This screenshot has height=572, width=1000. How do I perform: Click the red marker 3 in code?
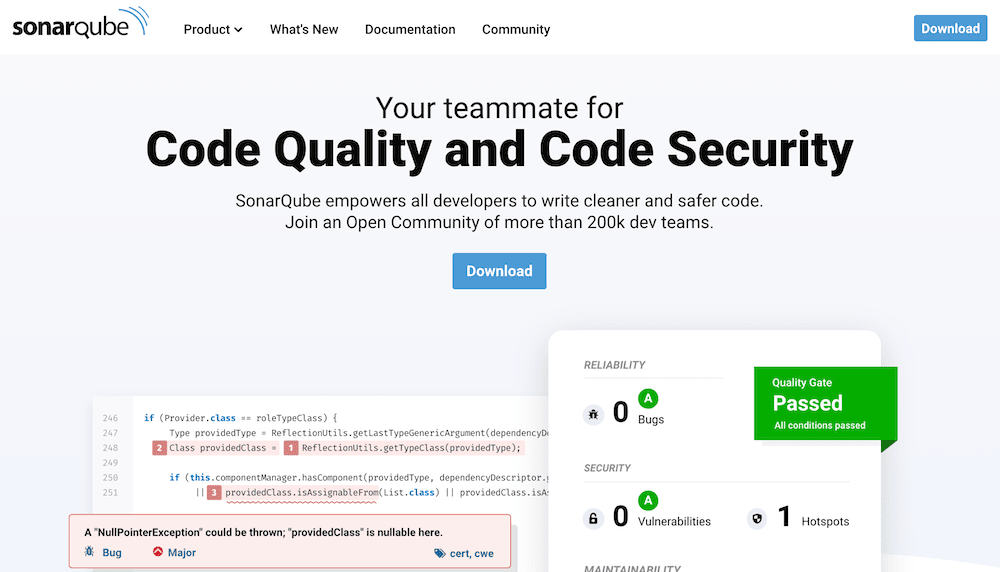click(214, 492)
